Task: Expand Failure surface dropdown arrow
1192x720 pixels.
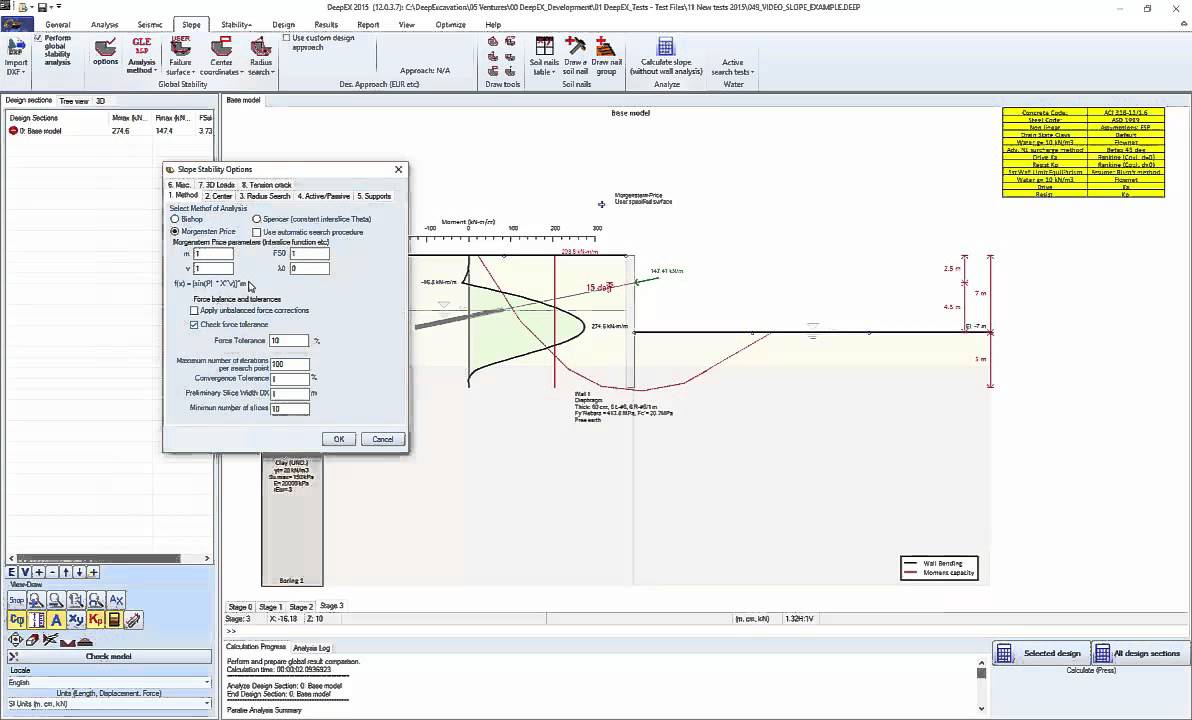Action: tap(195, 72)
